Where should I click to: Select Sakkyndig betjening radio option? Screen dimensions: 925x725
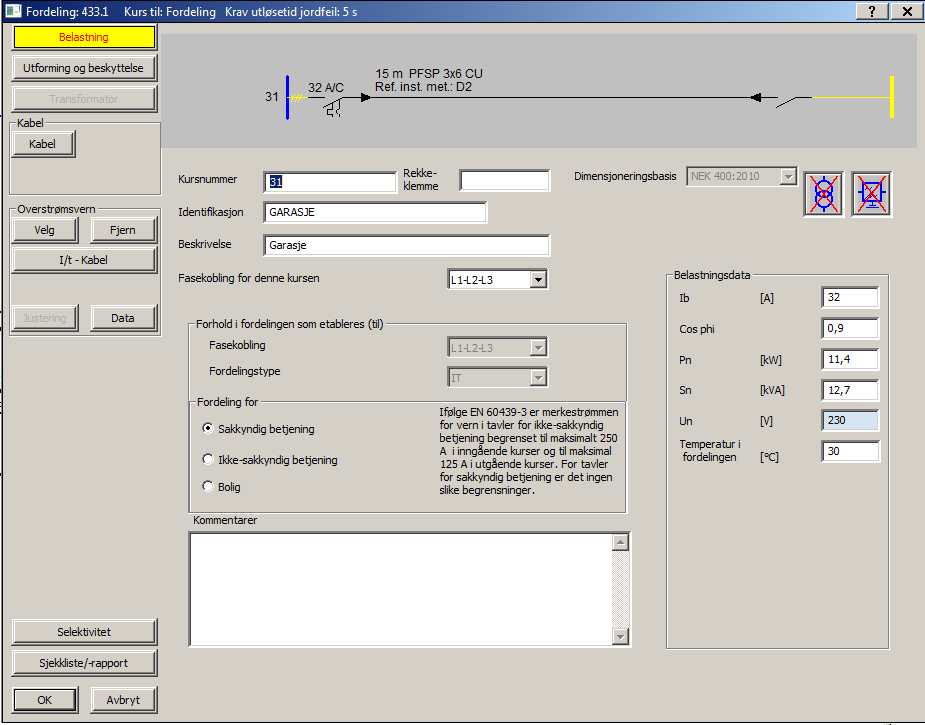click(x=208, y=428)
